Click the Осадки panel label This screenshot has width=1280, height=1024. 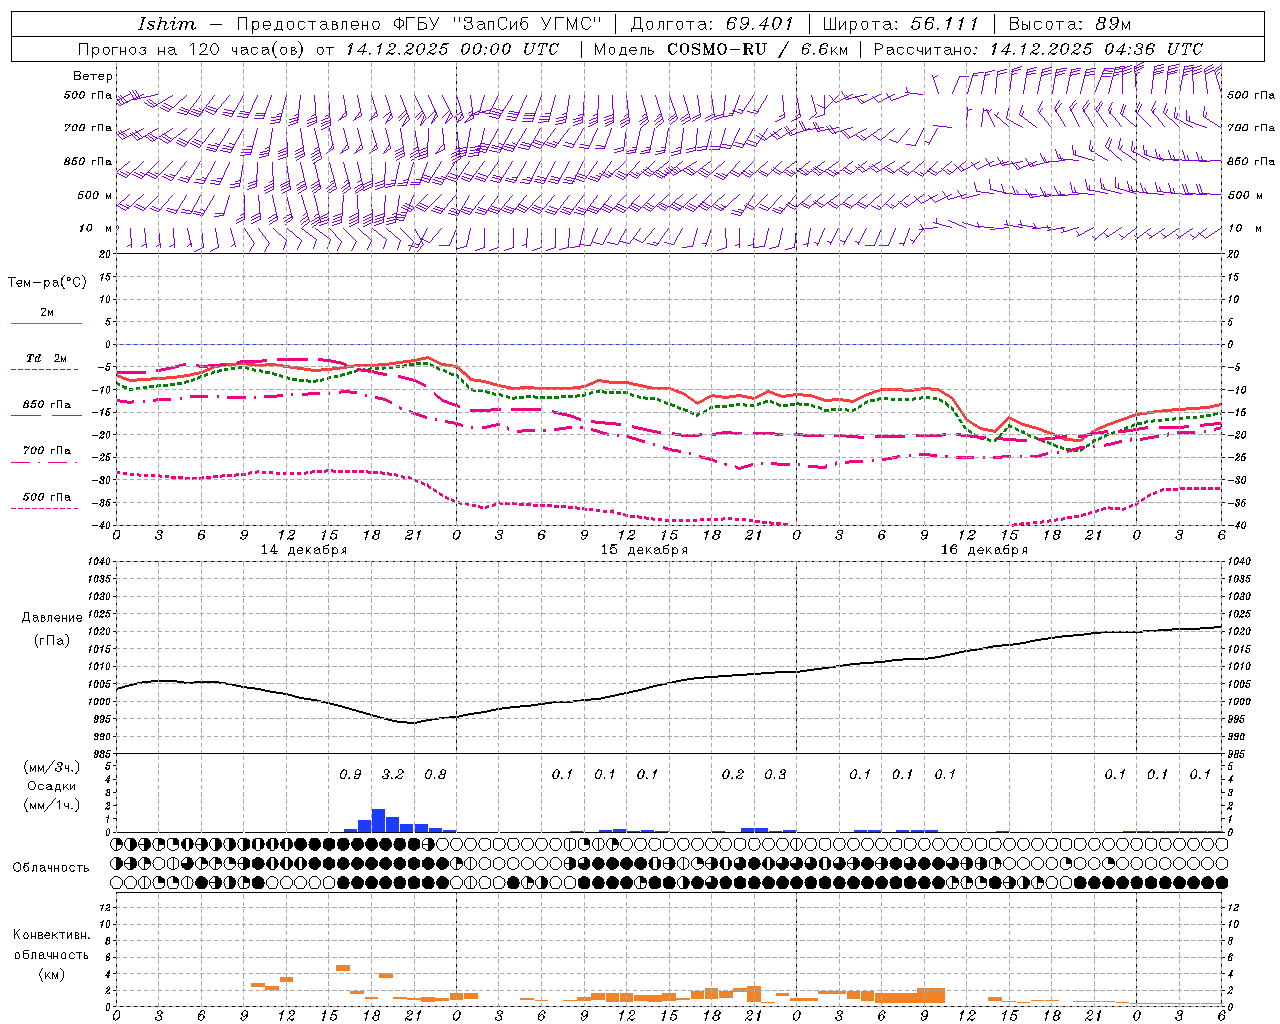(50, 786)
